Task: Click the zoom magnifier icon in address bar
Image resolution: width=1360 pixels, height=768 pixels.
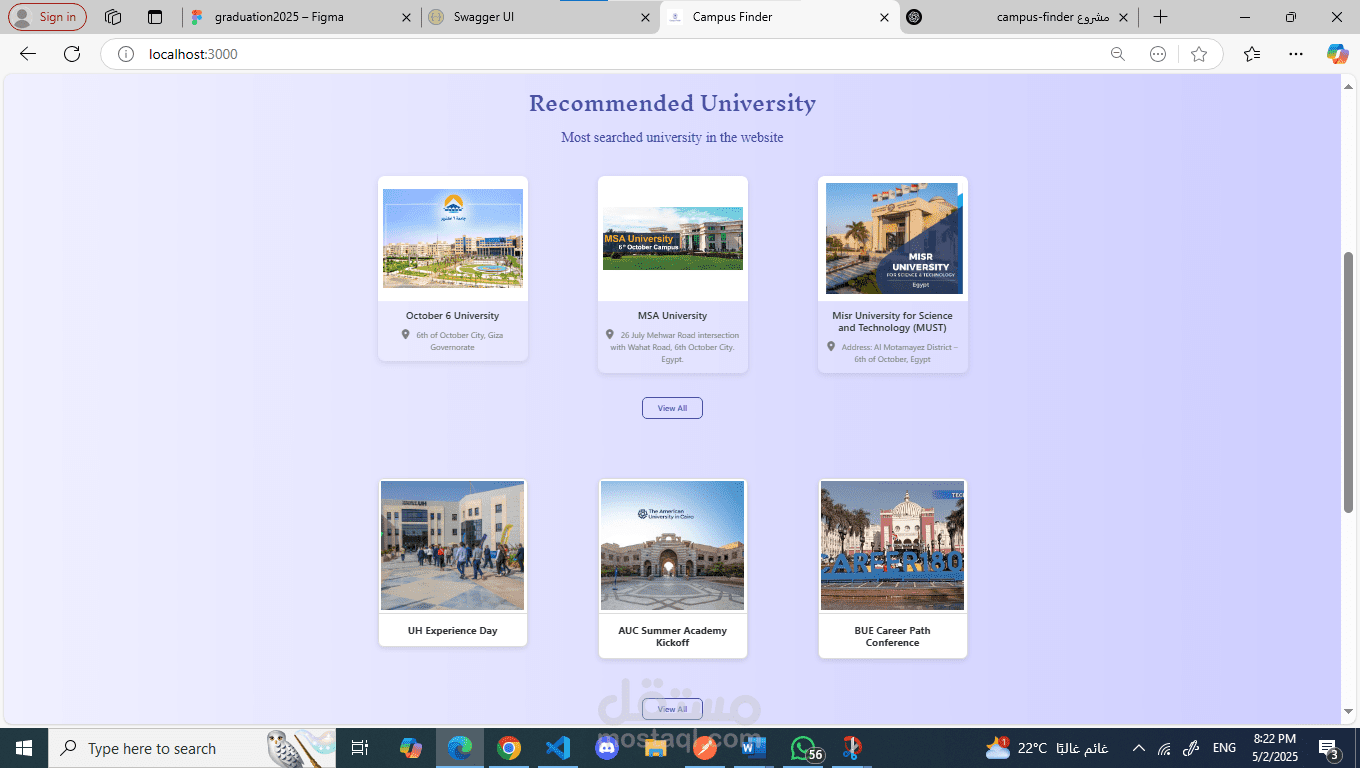Action: pyautogui.click(x=1118, y=54)
